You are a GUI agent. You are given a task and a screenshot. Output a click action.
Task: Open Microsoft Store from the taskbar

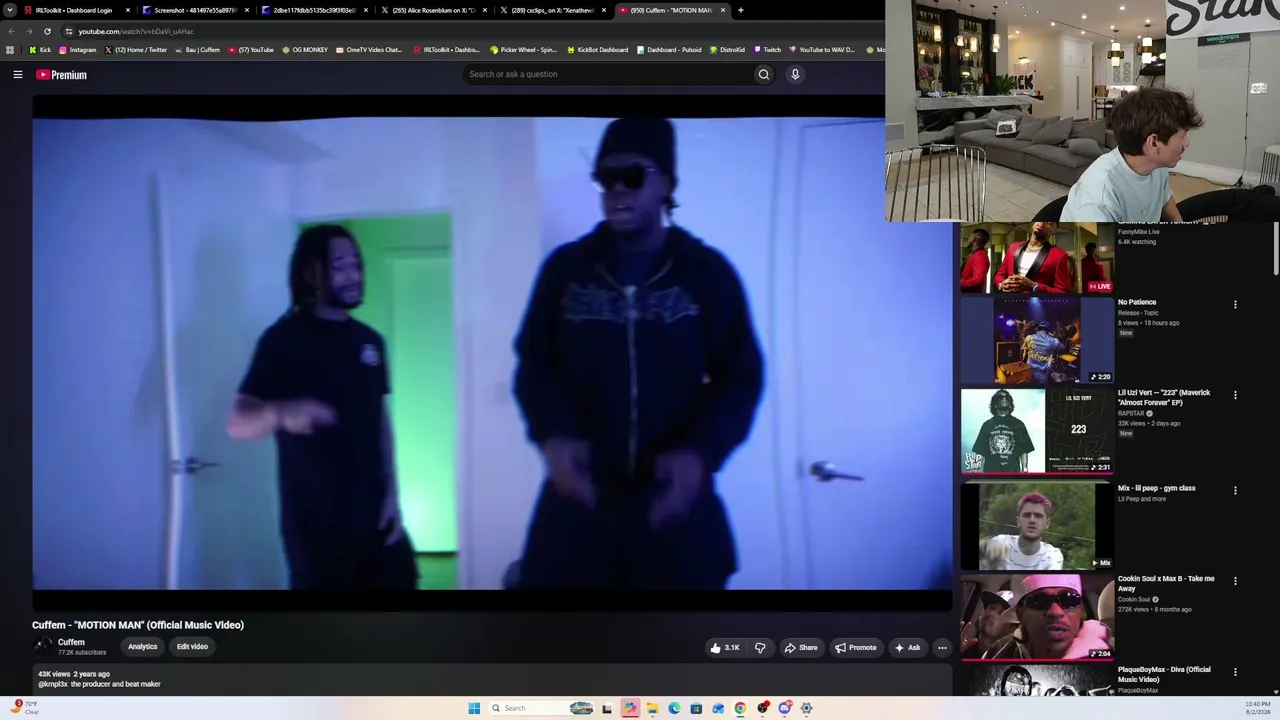696,708
